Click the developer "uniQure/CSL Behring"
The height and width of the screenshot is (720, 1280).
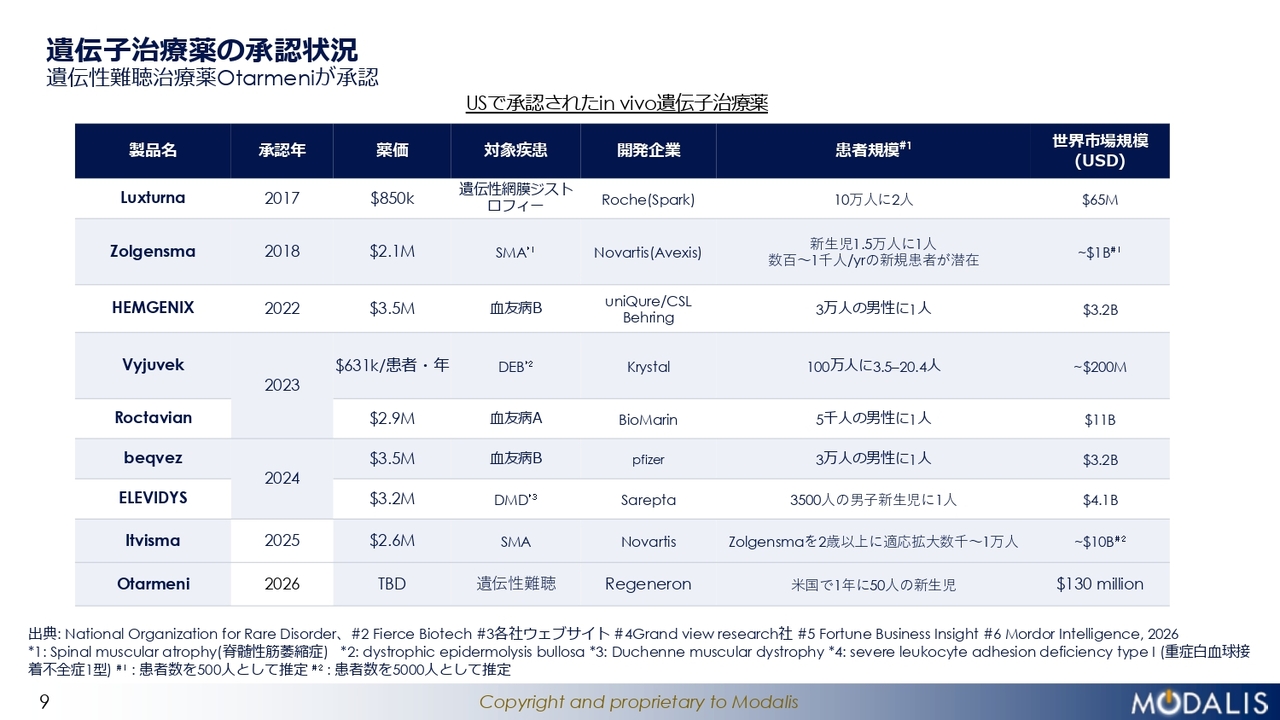pos(648,309)
